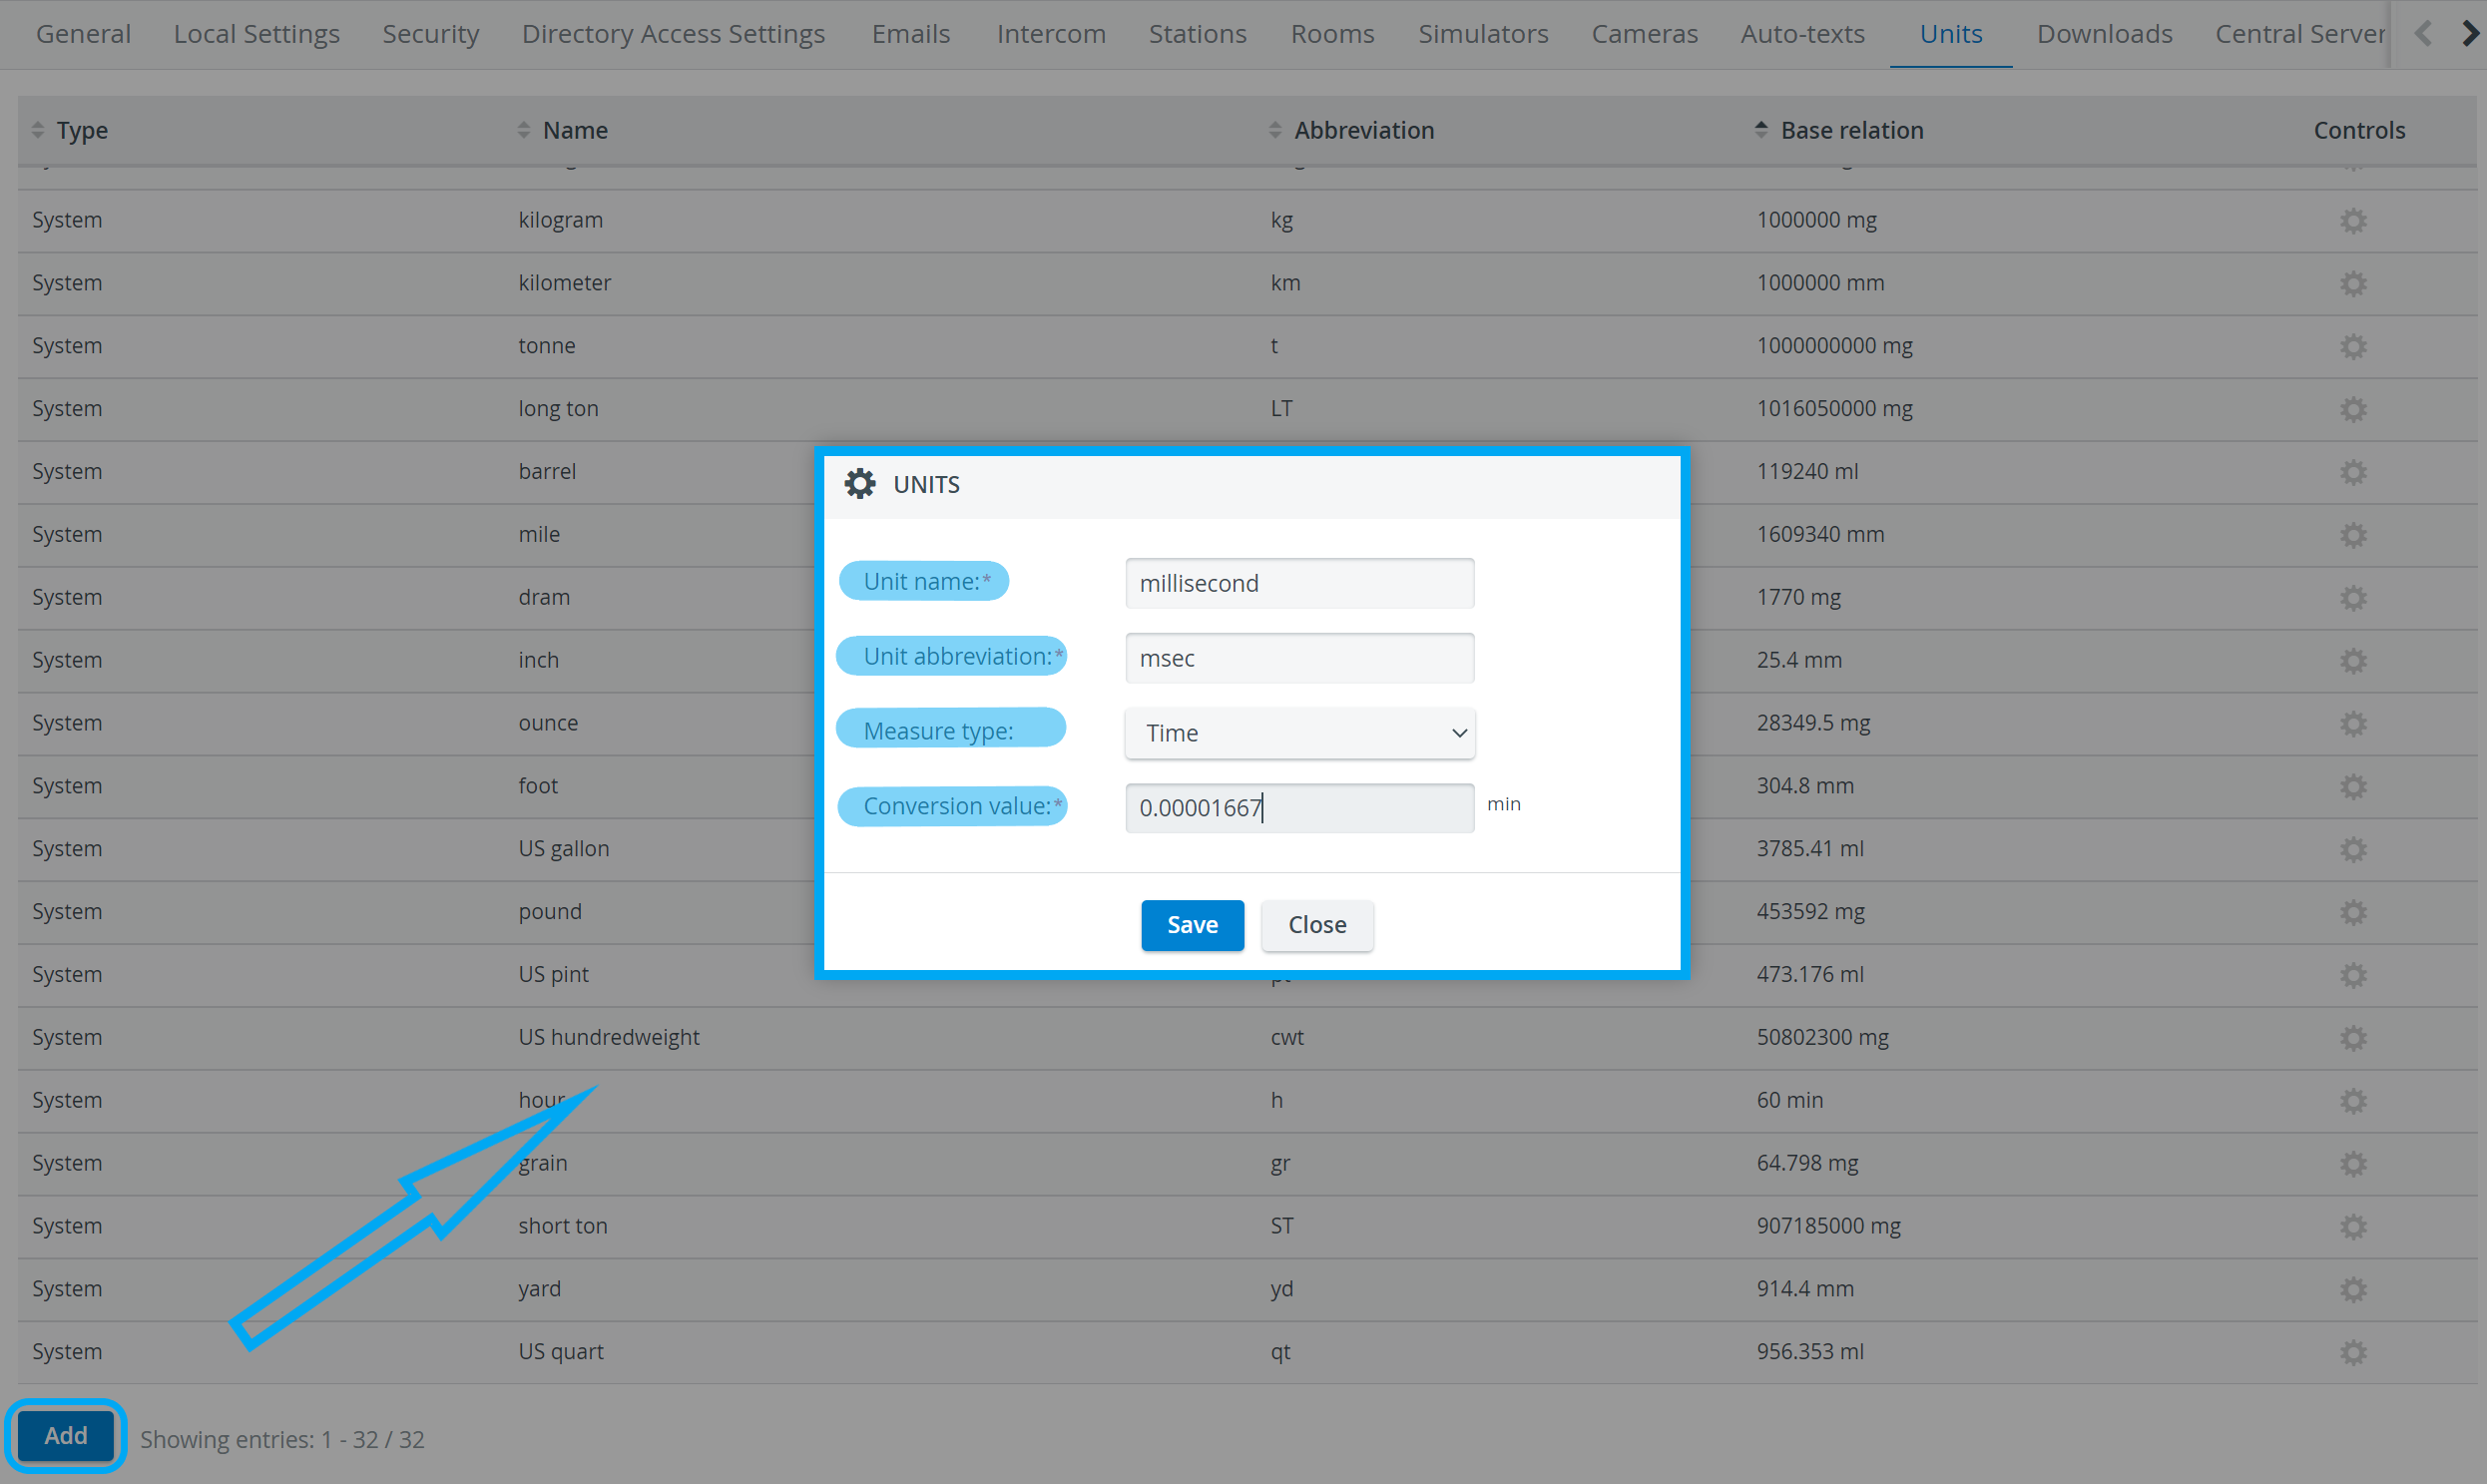
Task: Close the Units dialog
Action: pyautogui.click(x=1317, y=925)
